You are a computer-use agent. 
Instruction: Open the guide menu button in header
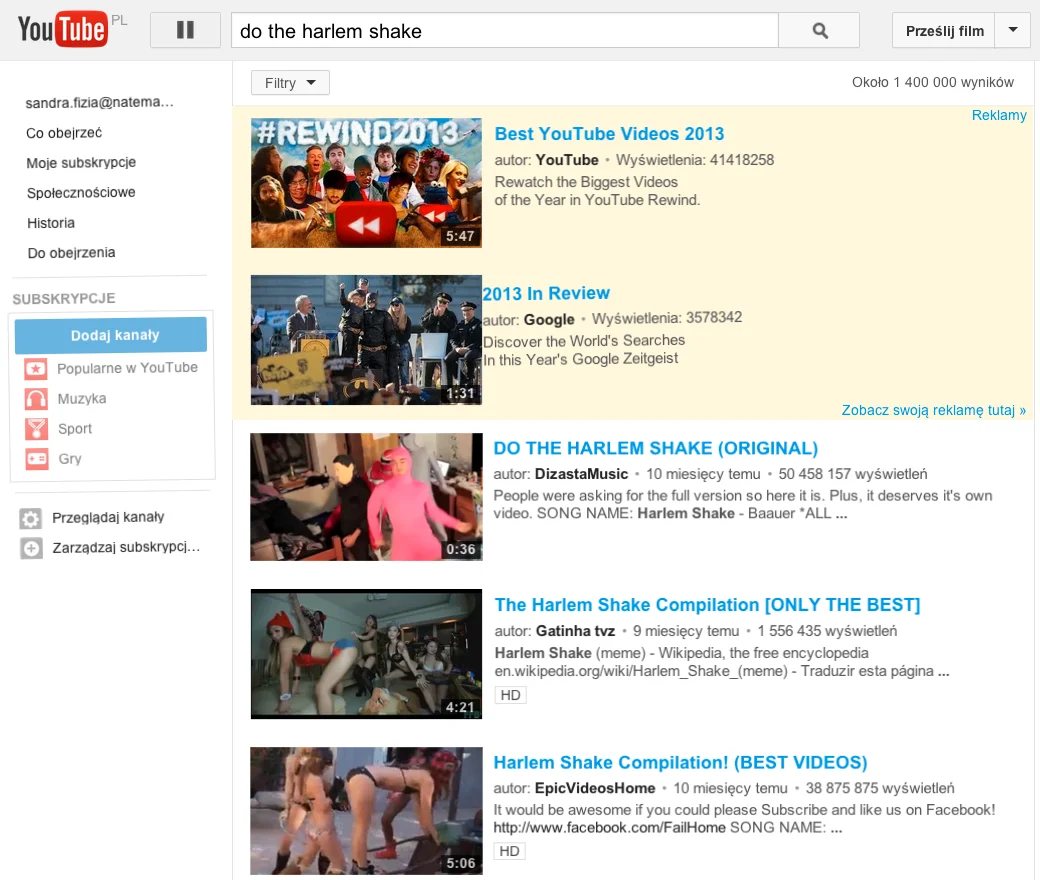pyautogui.click(x=185, y=30)
